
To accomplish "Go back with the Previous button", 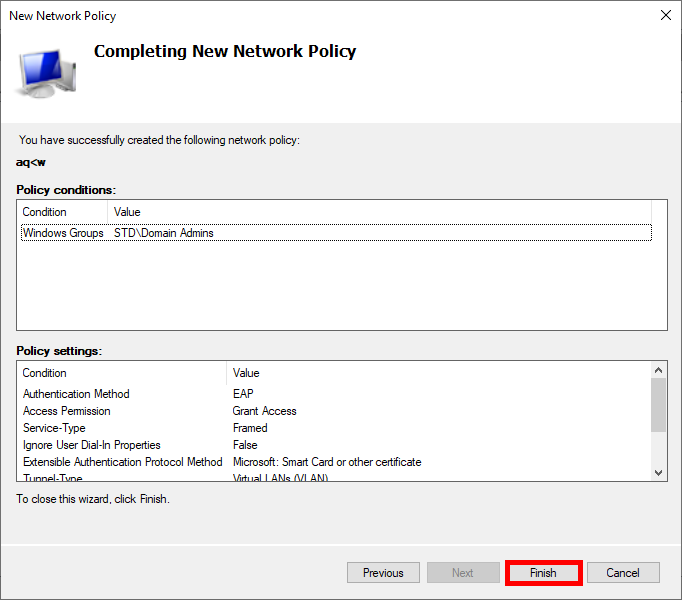I will click(x=383, y=573).
